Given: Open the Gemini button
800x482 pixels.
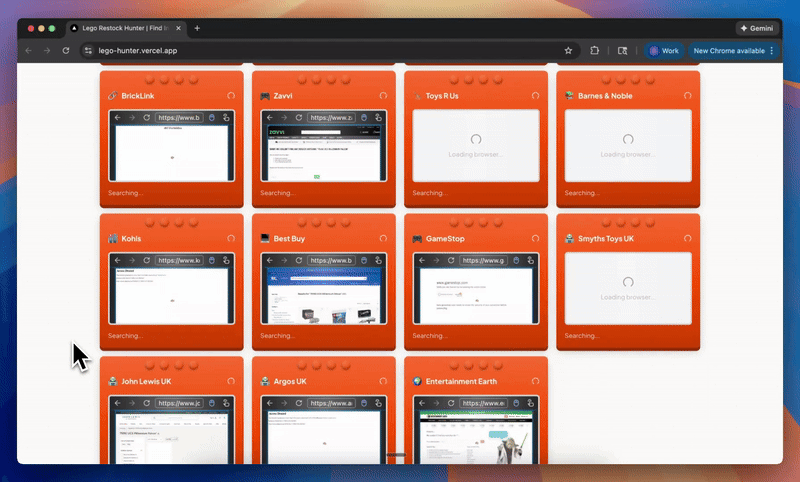Looking at the screenshot, I should pos(757,28).
